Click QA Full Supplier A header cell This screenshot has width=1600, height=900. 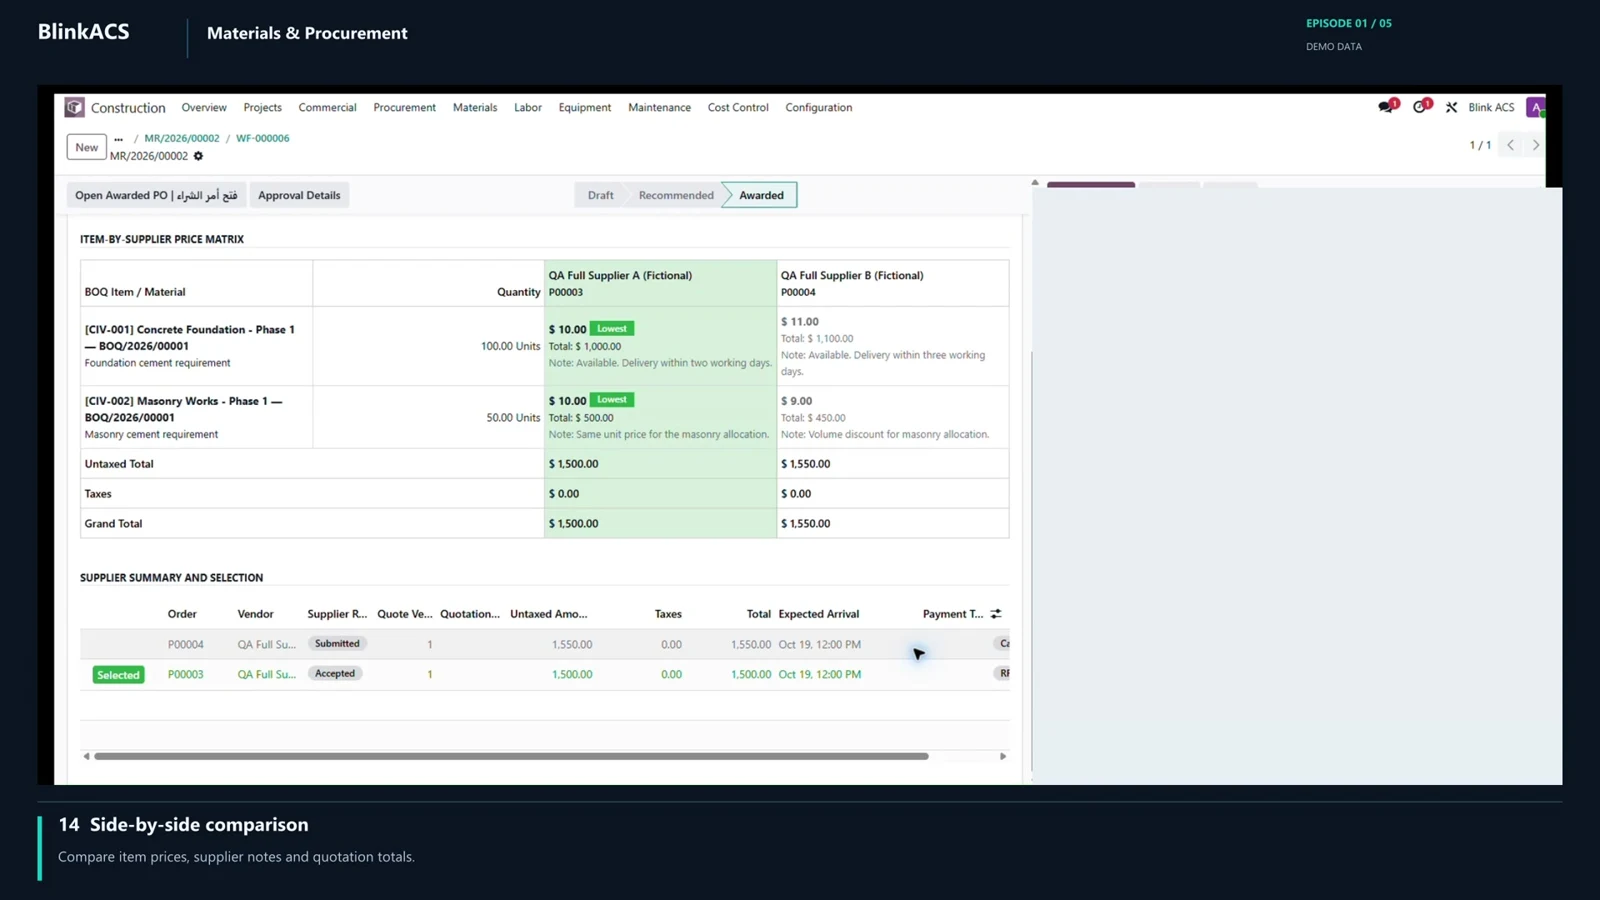pos(660,283)
